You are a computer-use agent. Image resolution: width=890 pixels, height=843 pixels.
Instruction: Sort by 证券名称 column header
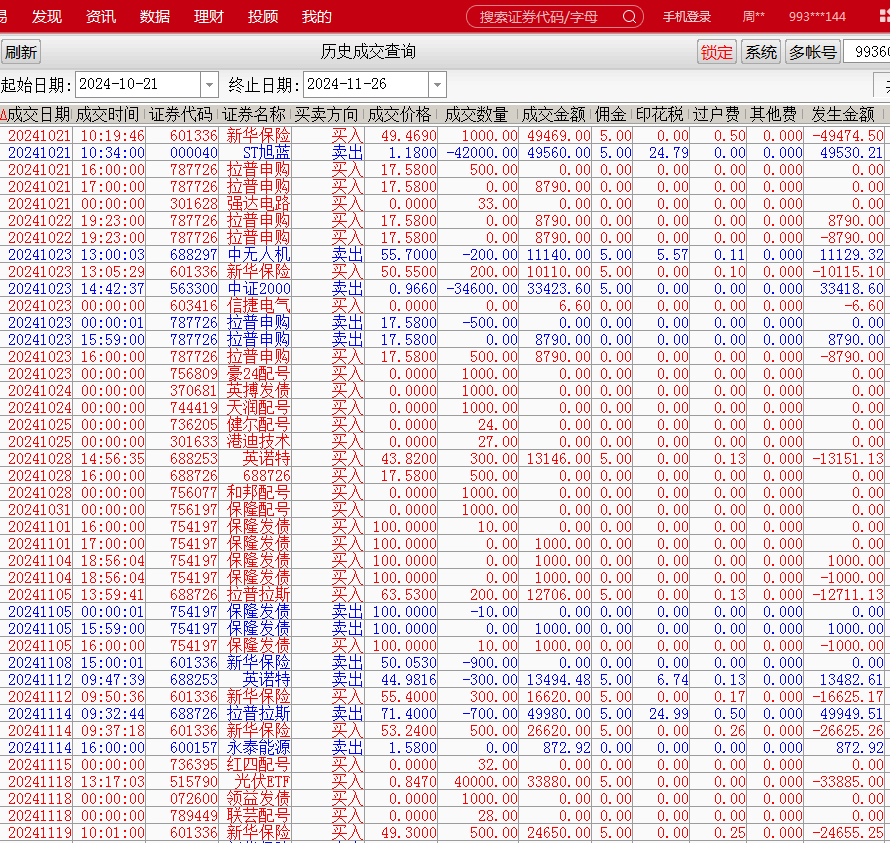point(254,115)
